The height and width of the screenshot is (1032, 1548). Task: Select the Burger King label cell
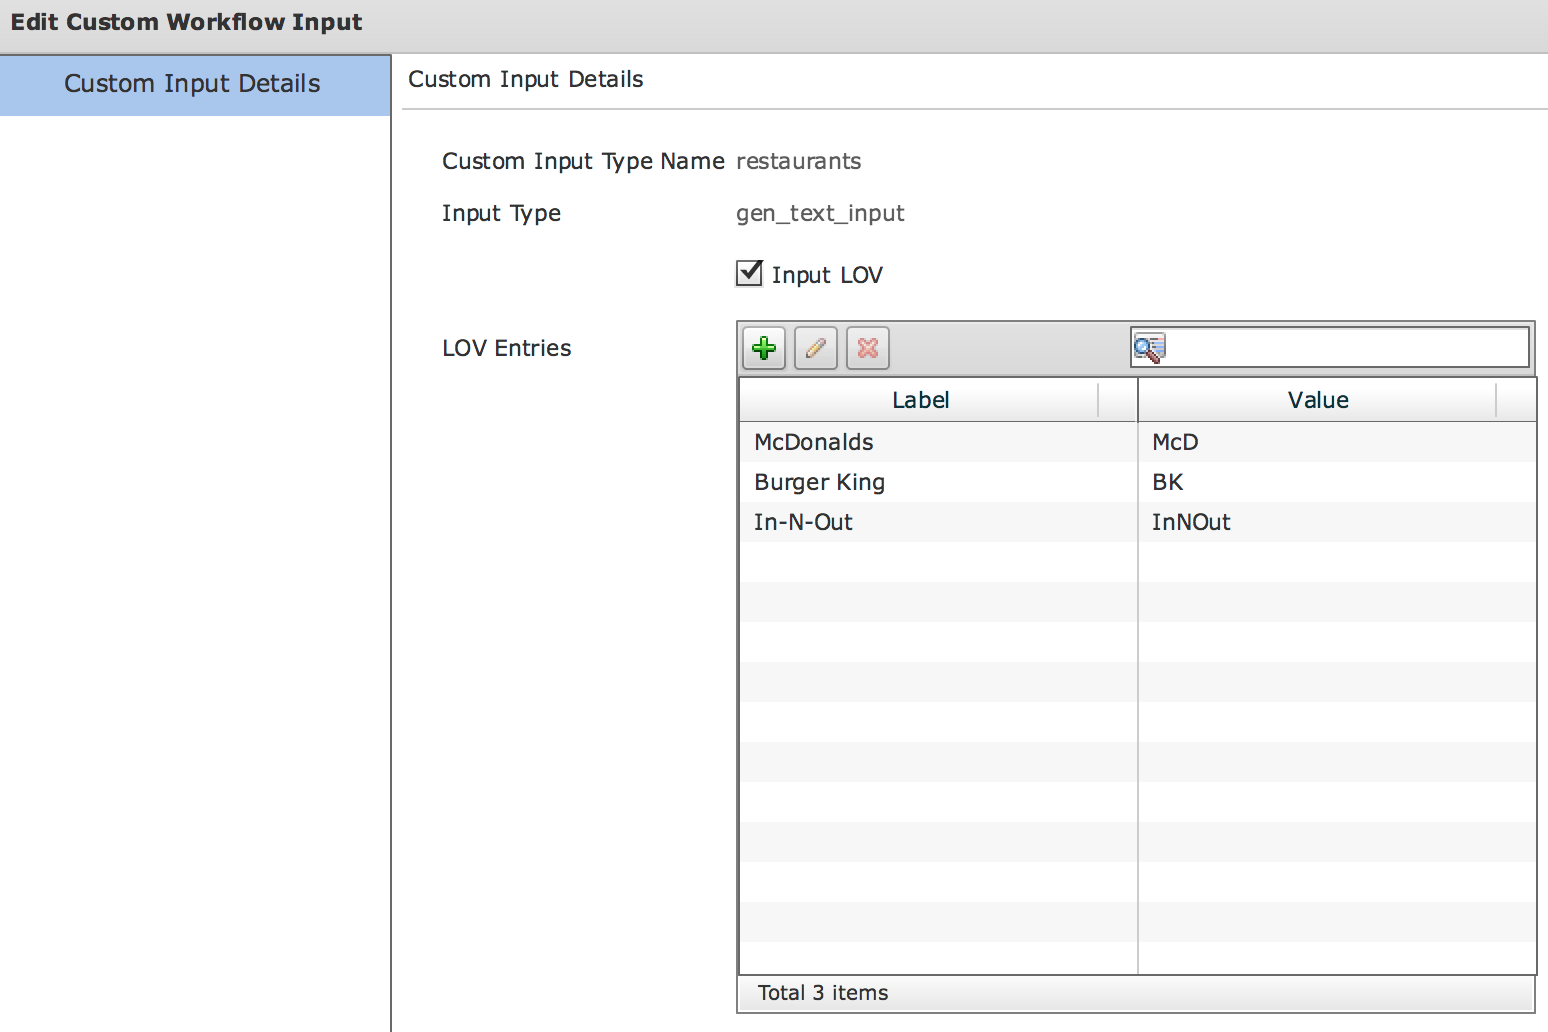(x=819, y=482)
